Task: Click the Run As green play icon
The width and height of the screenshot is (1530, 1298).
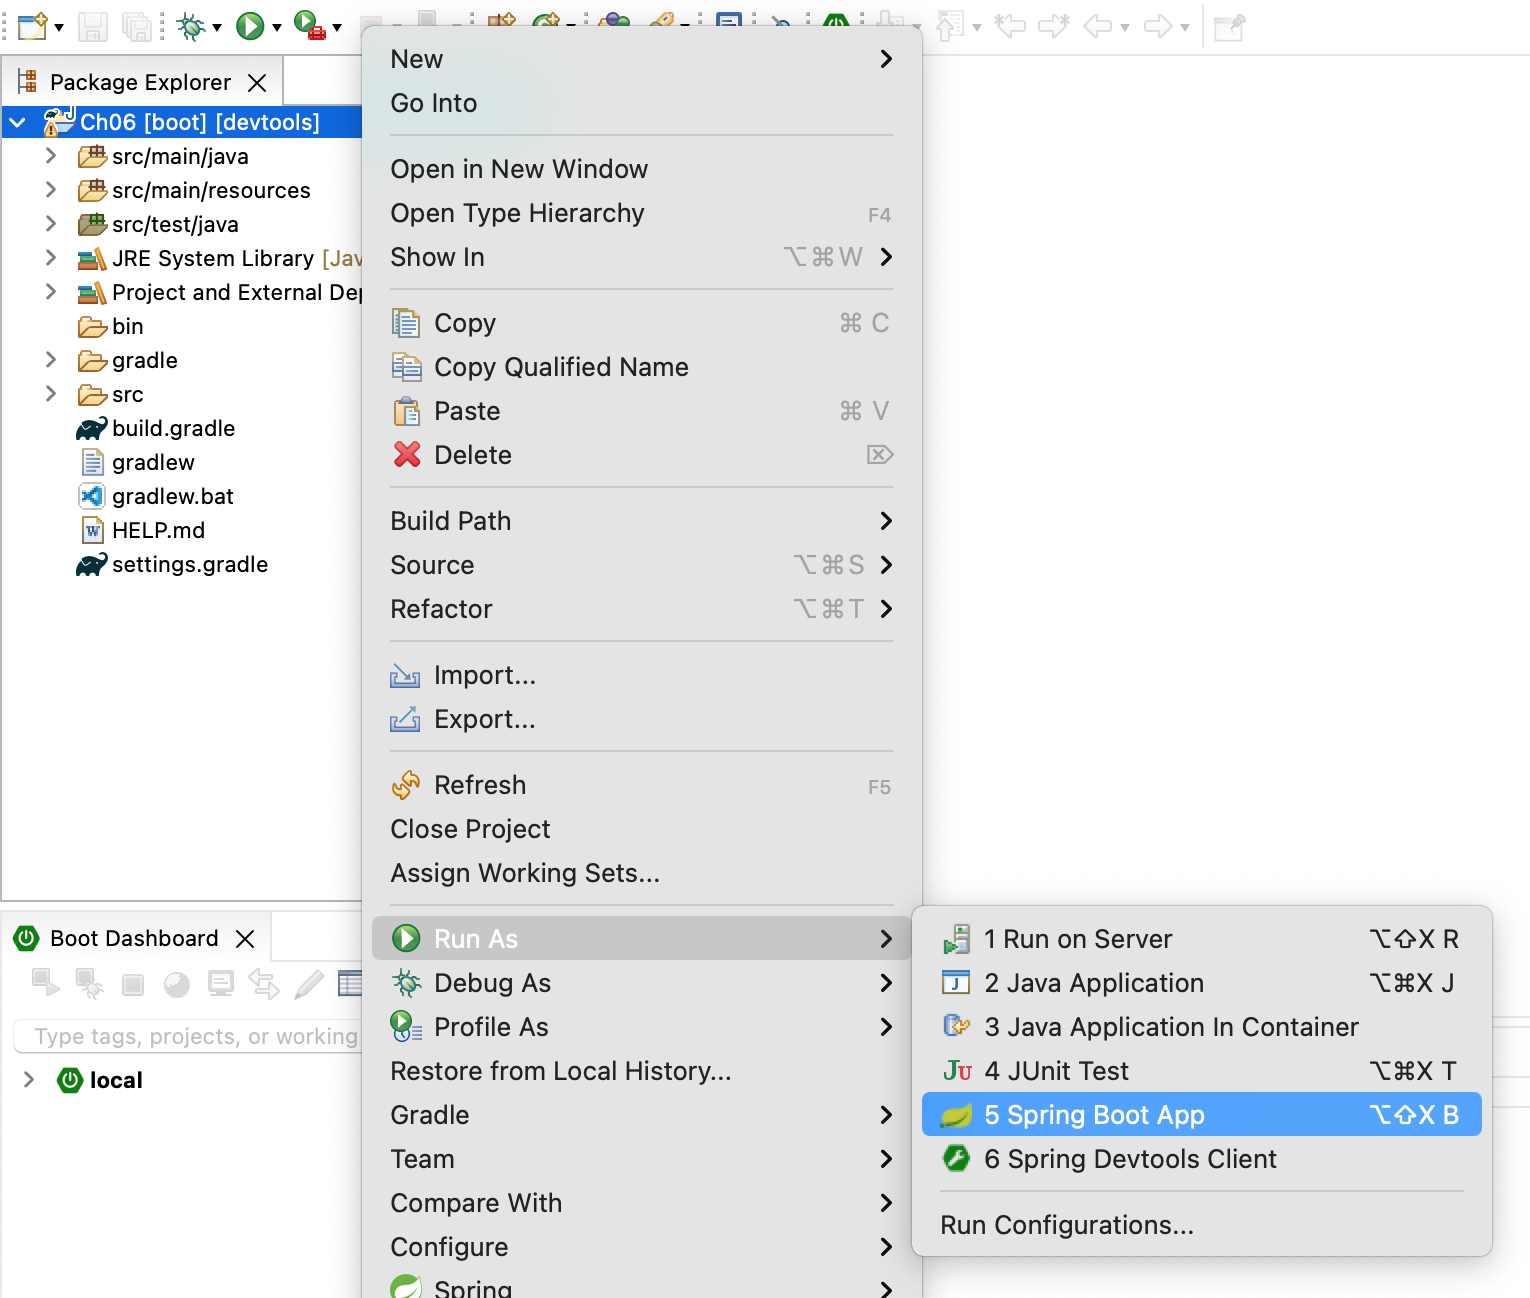Action: 406,938
